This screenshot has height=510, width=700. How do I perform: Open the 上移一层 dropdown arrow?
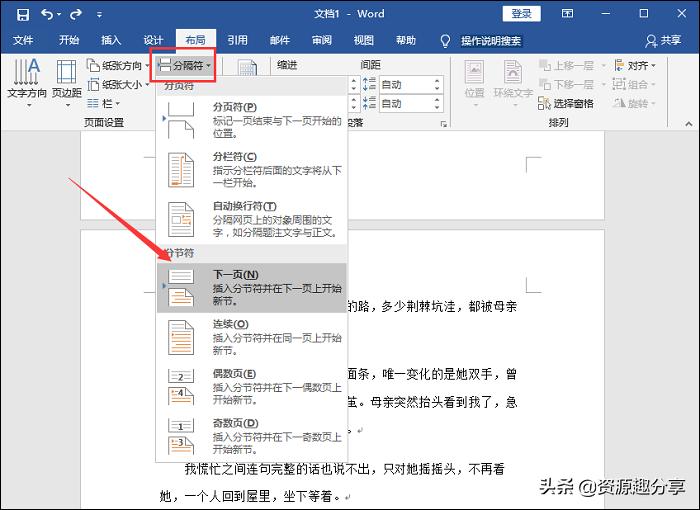click(603, 66)
